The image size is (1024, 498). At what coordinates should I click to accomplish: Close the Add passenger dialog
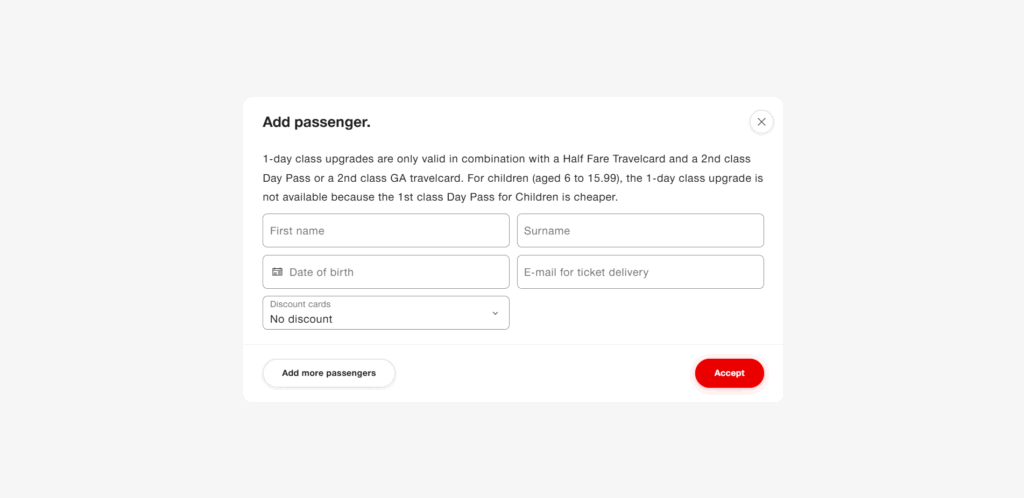[761, 122]
